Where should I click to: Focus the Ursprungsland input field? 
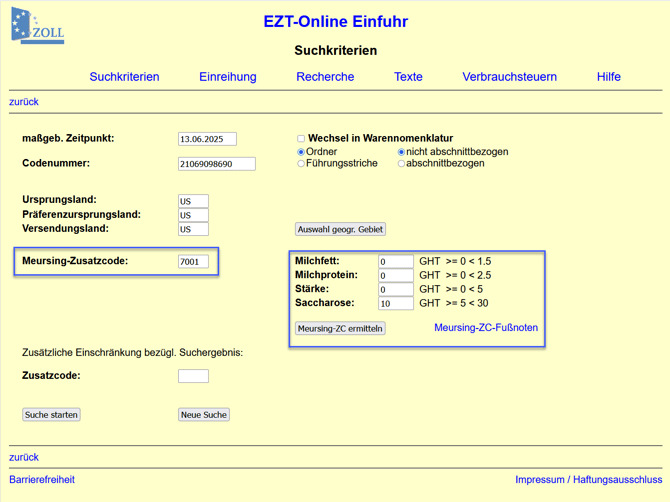(193, 201)
